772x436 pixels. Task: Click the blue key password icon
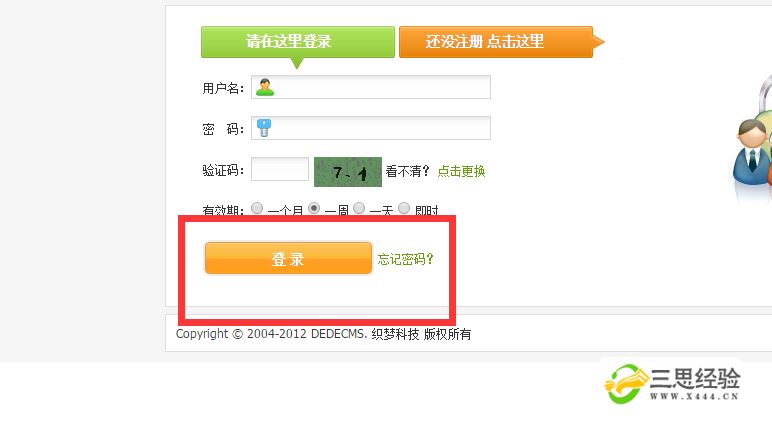264,127
